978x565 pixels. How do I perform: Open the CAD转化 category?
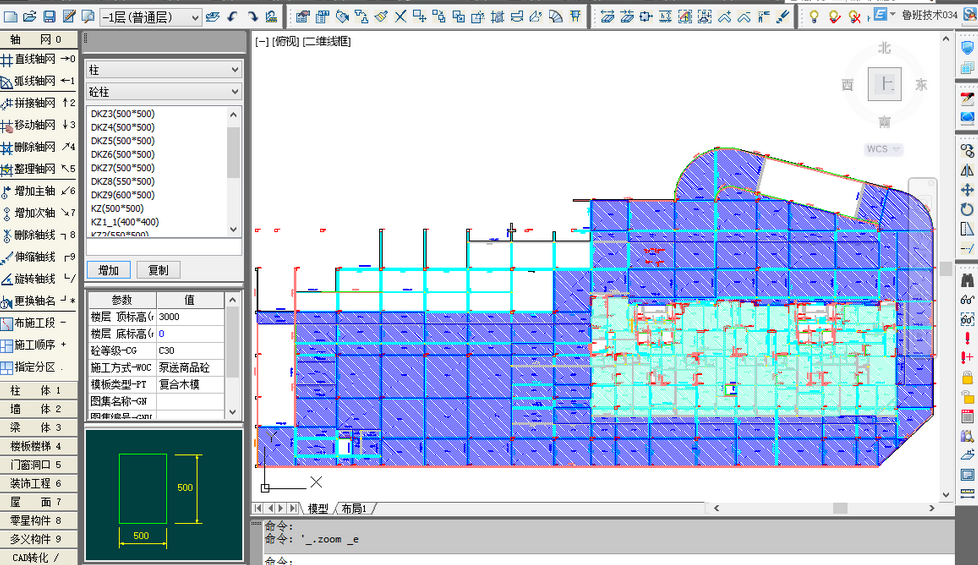pos(39,558)
